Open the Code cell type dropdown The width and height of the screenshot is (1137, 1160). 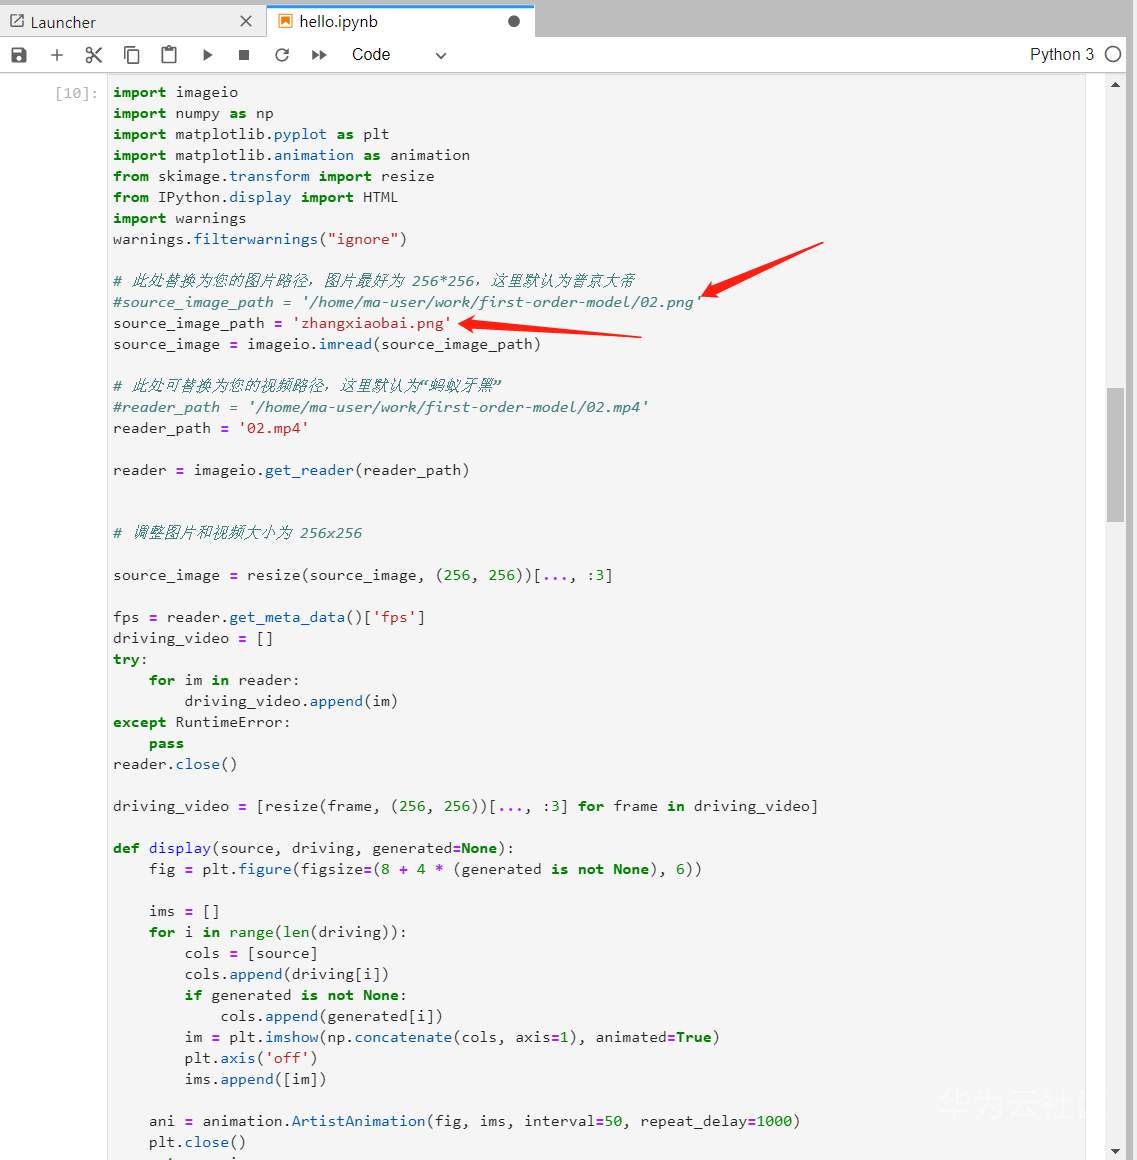[x=399, y=55]
